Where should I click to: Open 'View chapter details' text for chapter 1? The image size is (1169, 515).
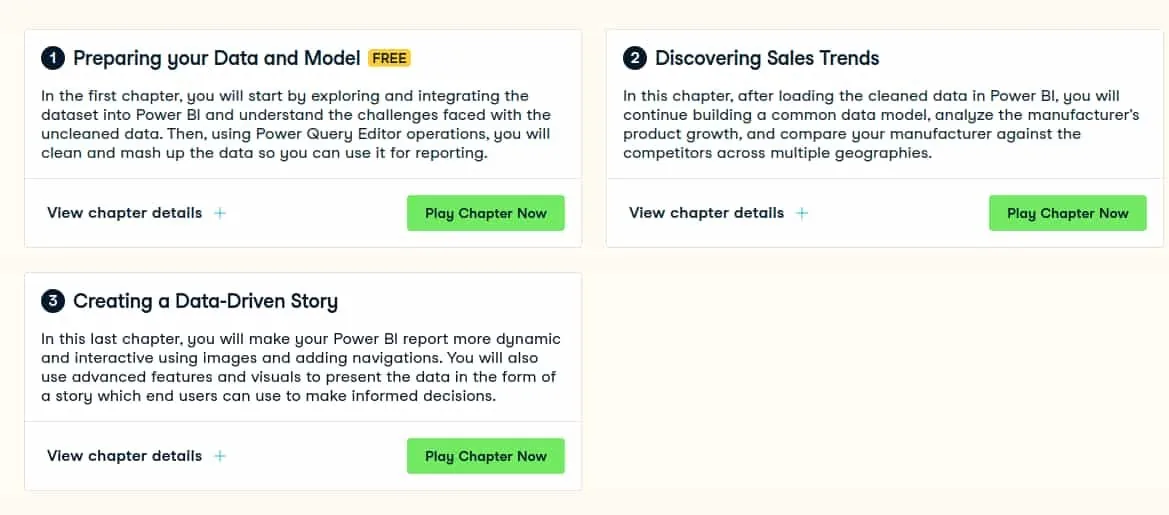pyautogui.click(x=125, y=213)
